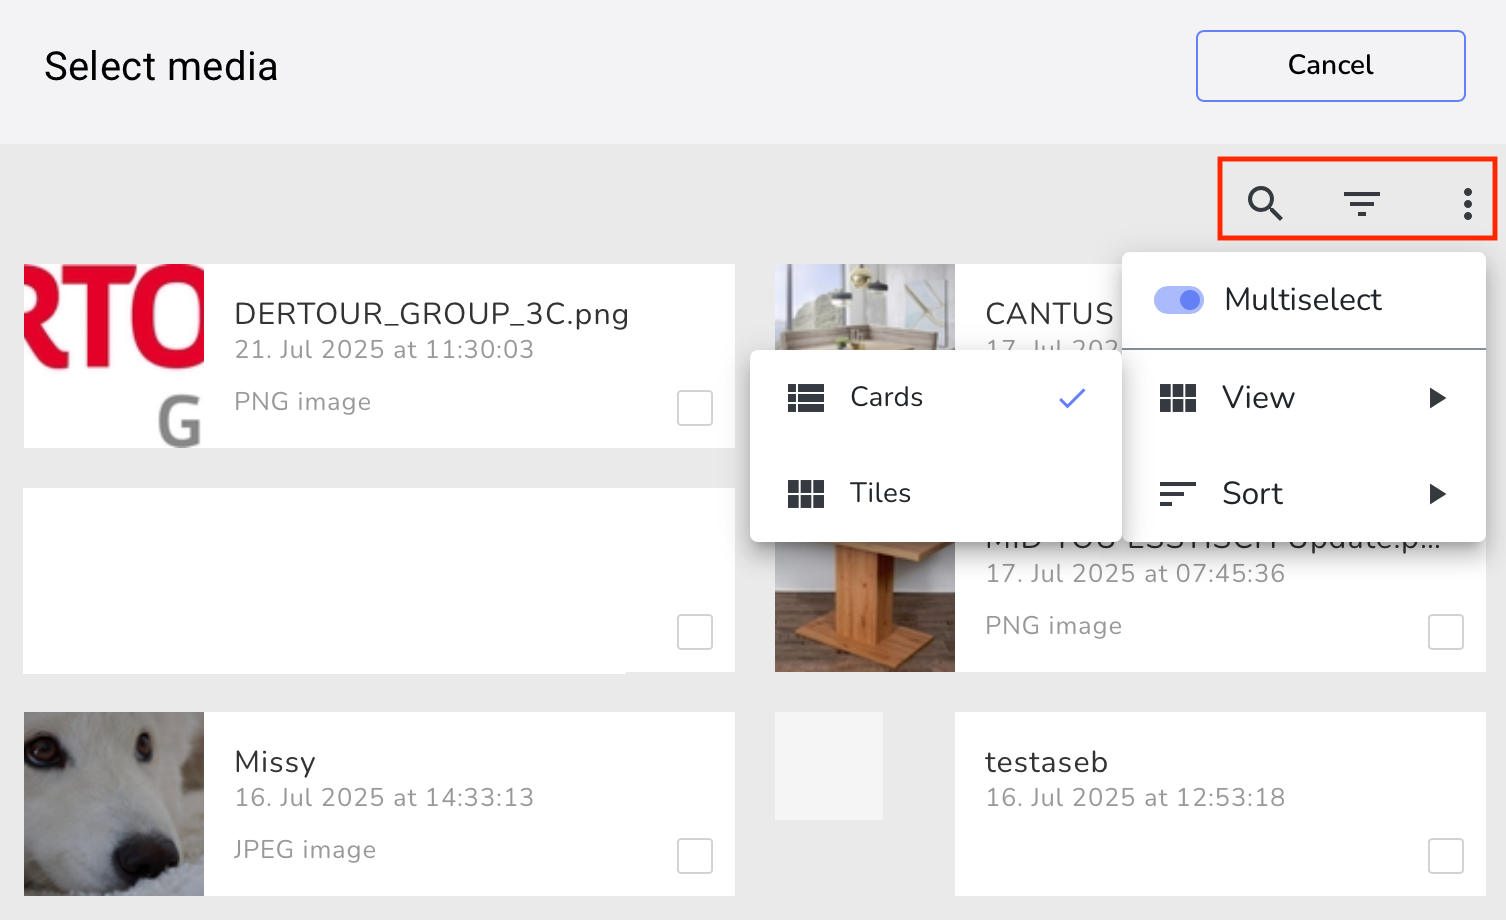Click the Missy dog photo thumbnail

point(112,803)
